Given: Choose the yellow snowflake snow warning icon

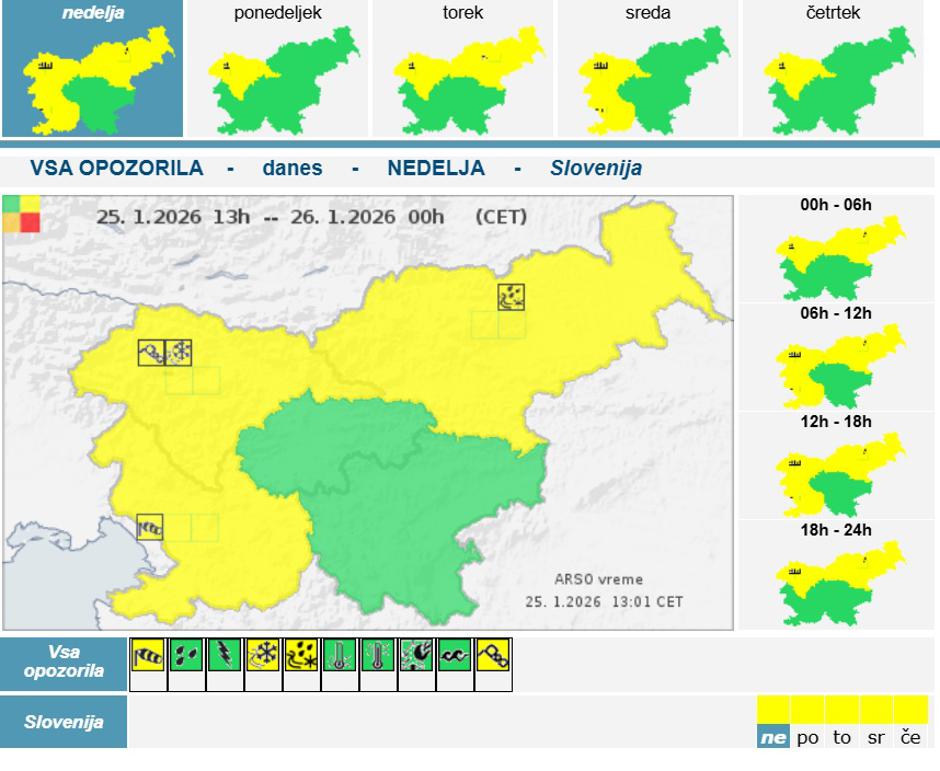Looking at the screenshot, I should pyautogui.click(x=263, y=655).
